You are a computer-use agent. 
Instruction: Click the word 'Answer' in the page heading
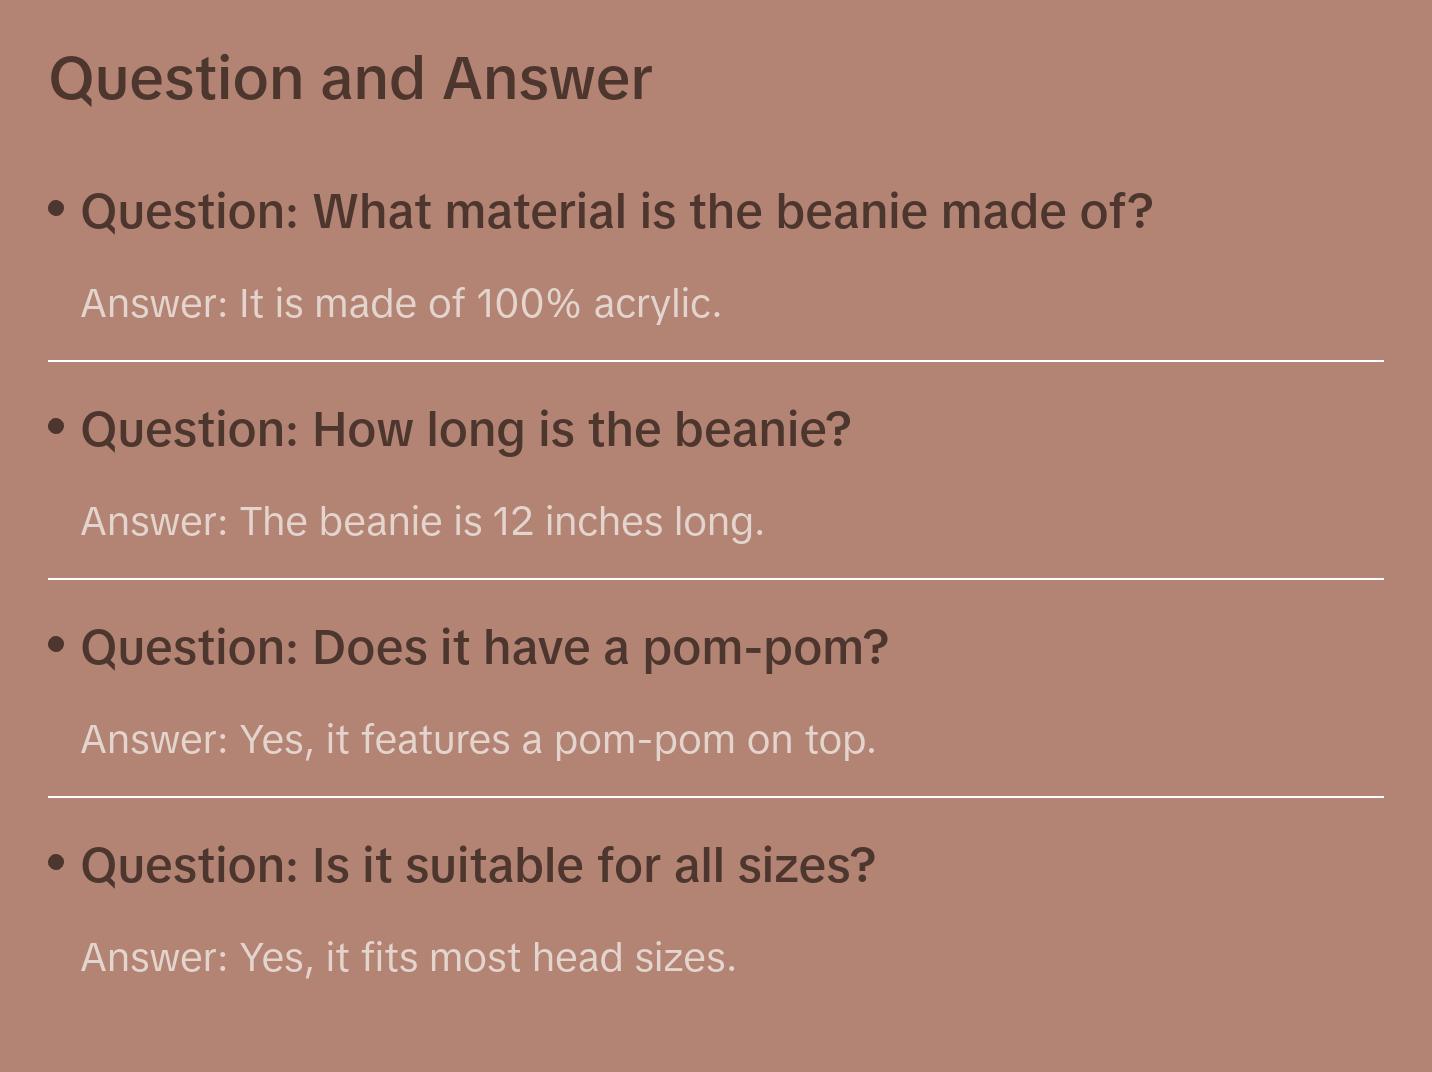click(x=547, y=79)
